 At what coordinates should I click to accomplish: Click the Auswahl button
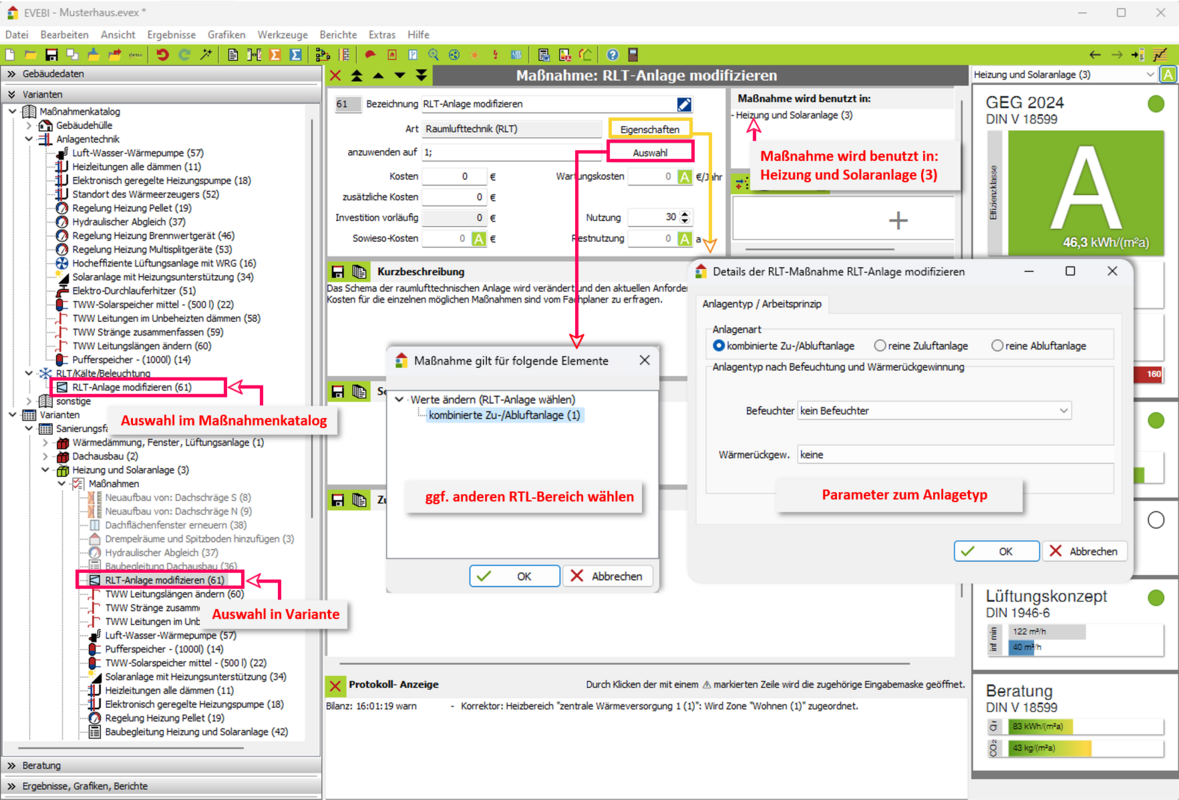point(649,153)
